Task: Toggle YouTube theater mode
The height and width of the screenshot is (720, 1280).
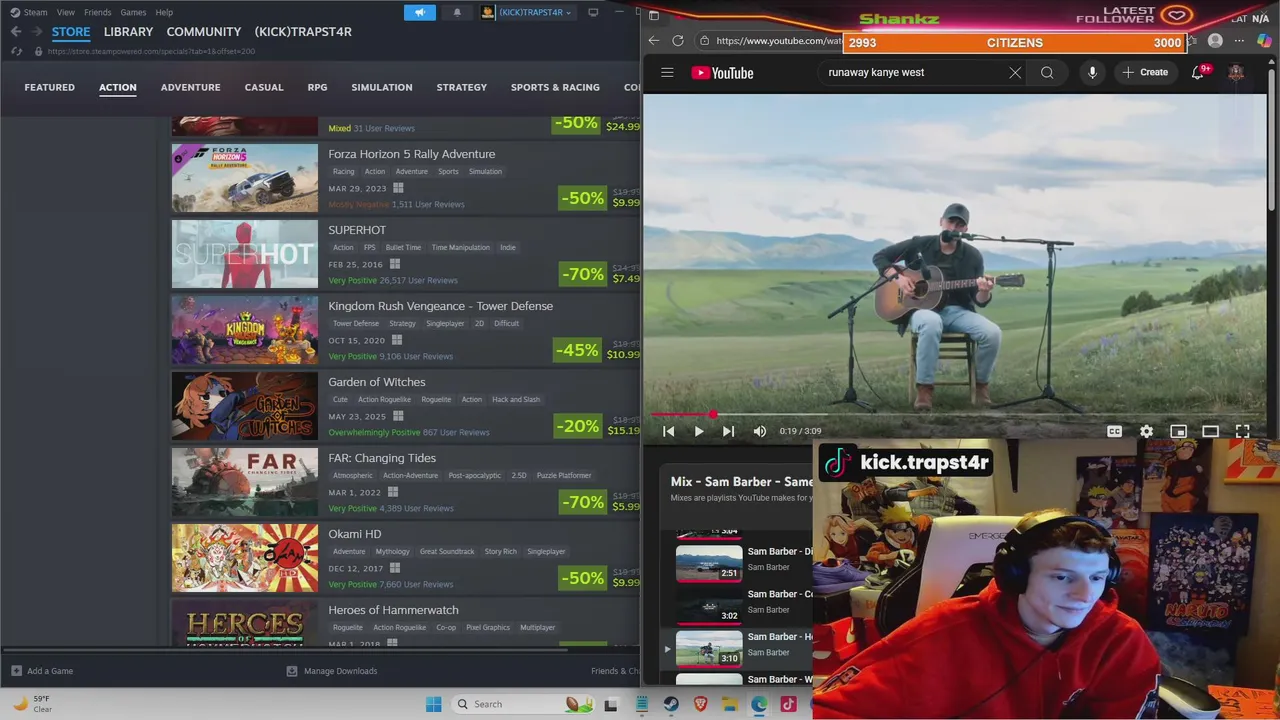Action: pyautogui.click(x=1210, y=431)
